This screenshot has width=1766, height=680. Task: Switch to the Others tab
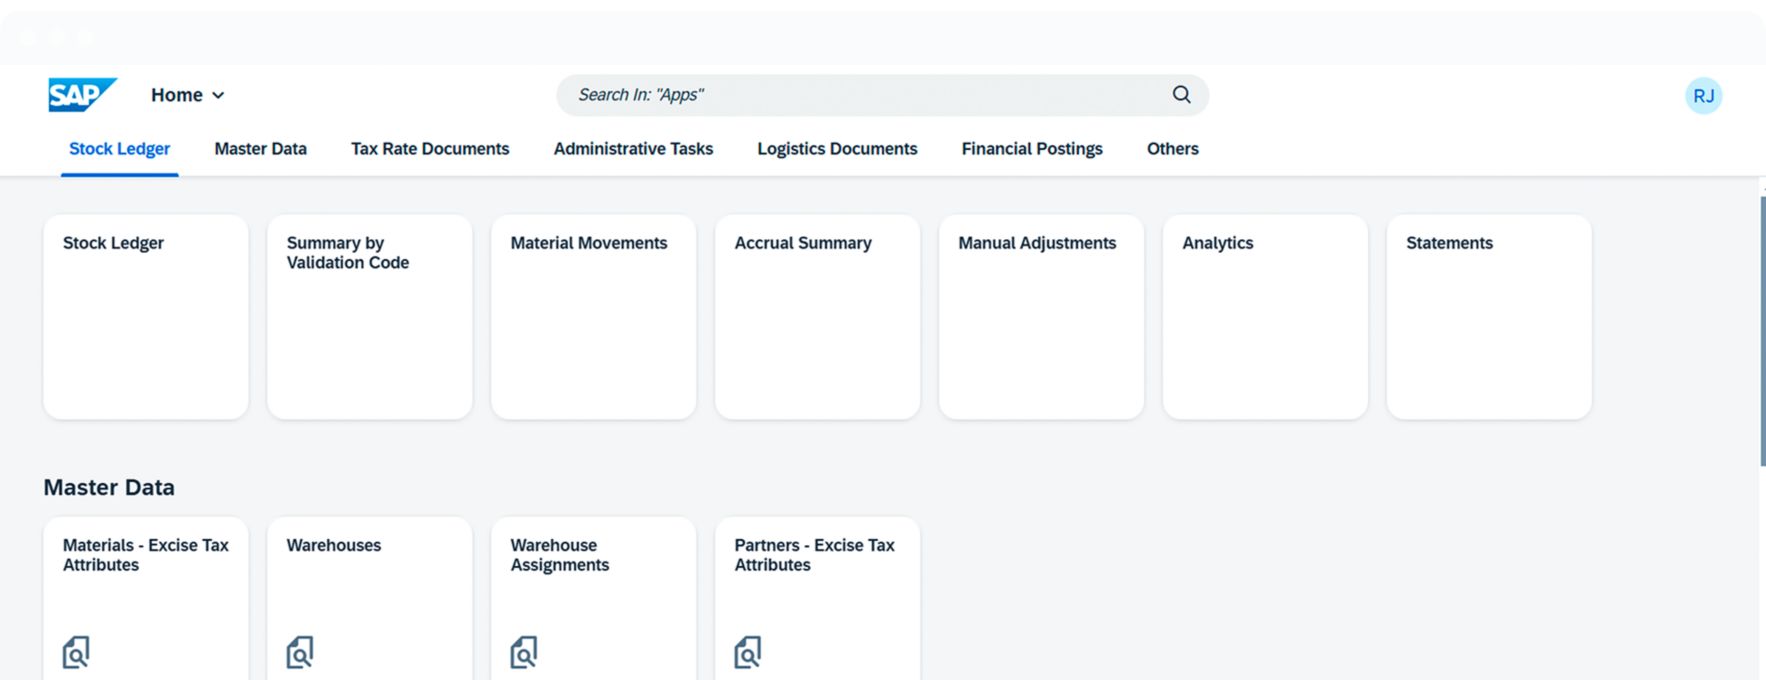pyautogui.click(x=1172, y=149)
